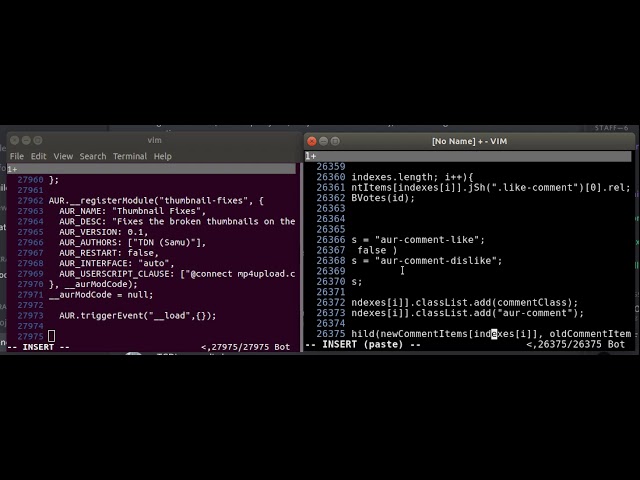The height and width of the screenshot is (480, 640).
Task: Click classList.add("aur-comment") line 26373
Action: click(468, 313)
